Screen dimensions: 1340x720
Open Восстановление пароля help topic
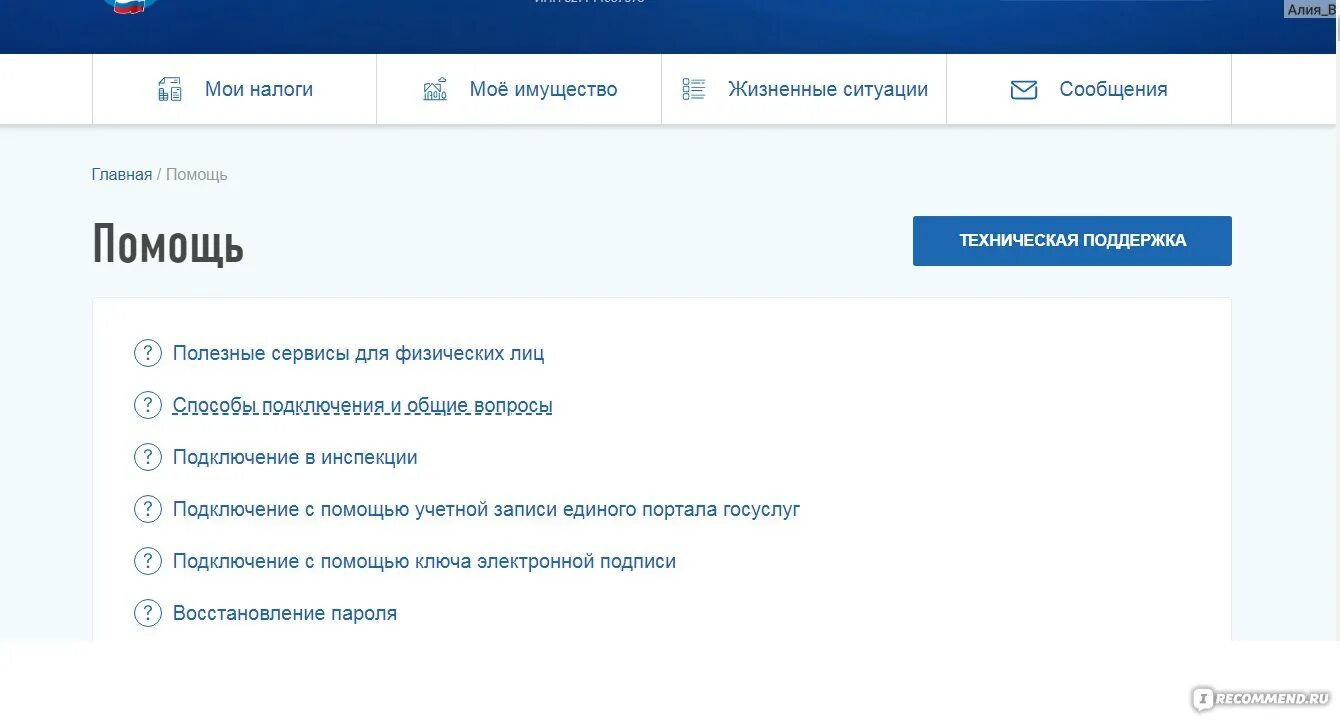point(285,613)
